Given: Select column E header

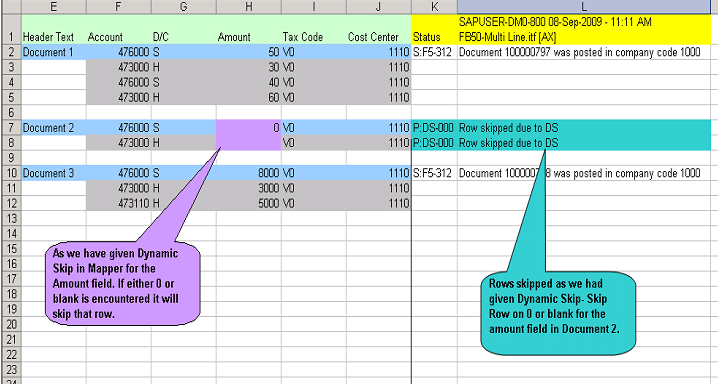Looking at the screenshot, I should 54,6.
